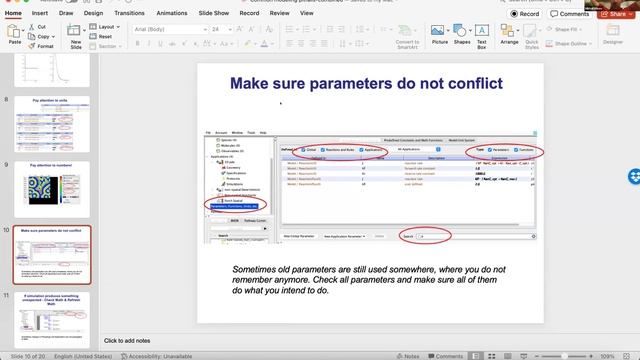The image size is (640, 360).
Task: Cut the selection with the scissors icon
Action: (31, 27)
